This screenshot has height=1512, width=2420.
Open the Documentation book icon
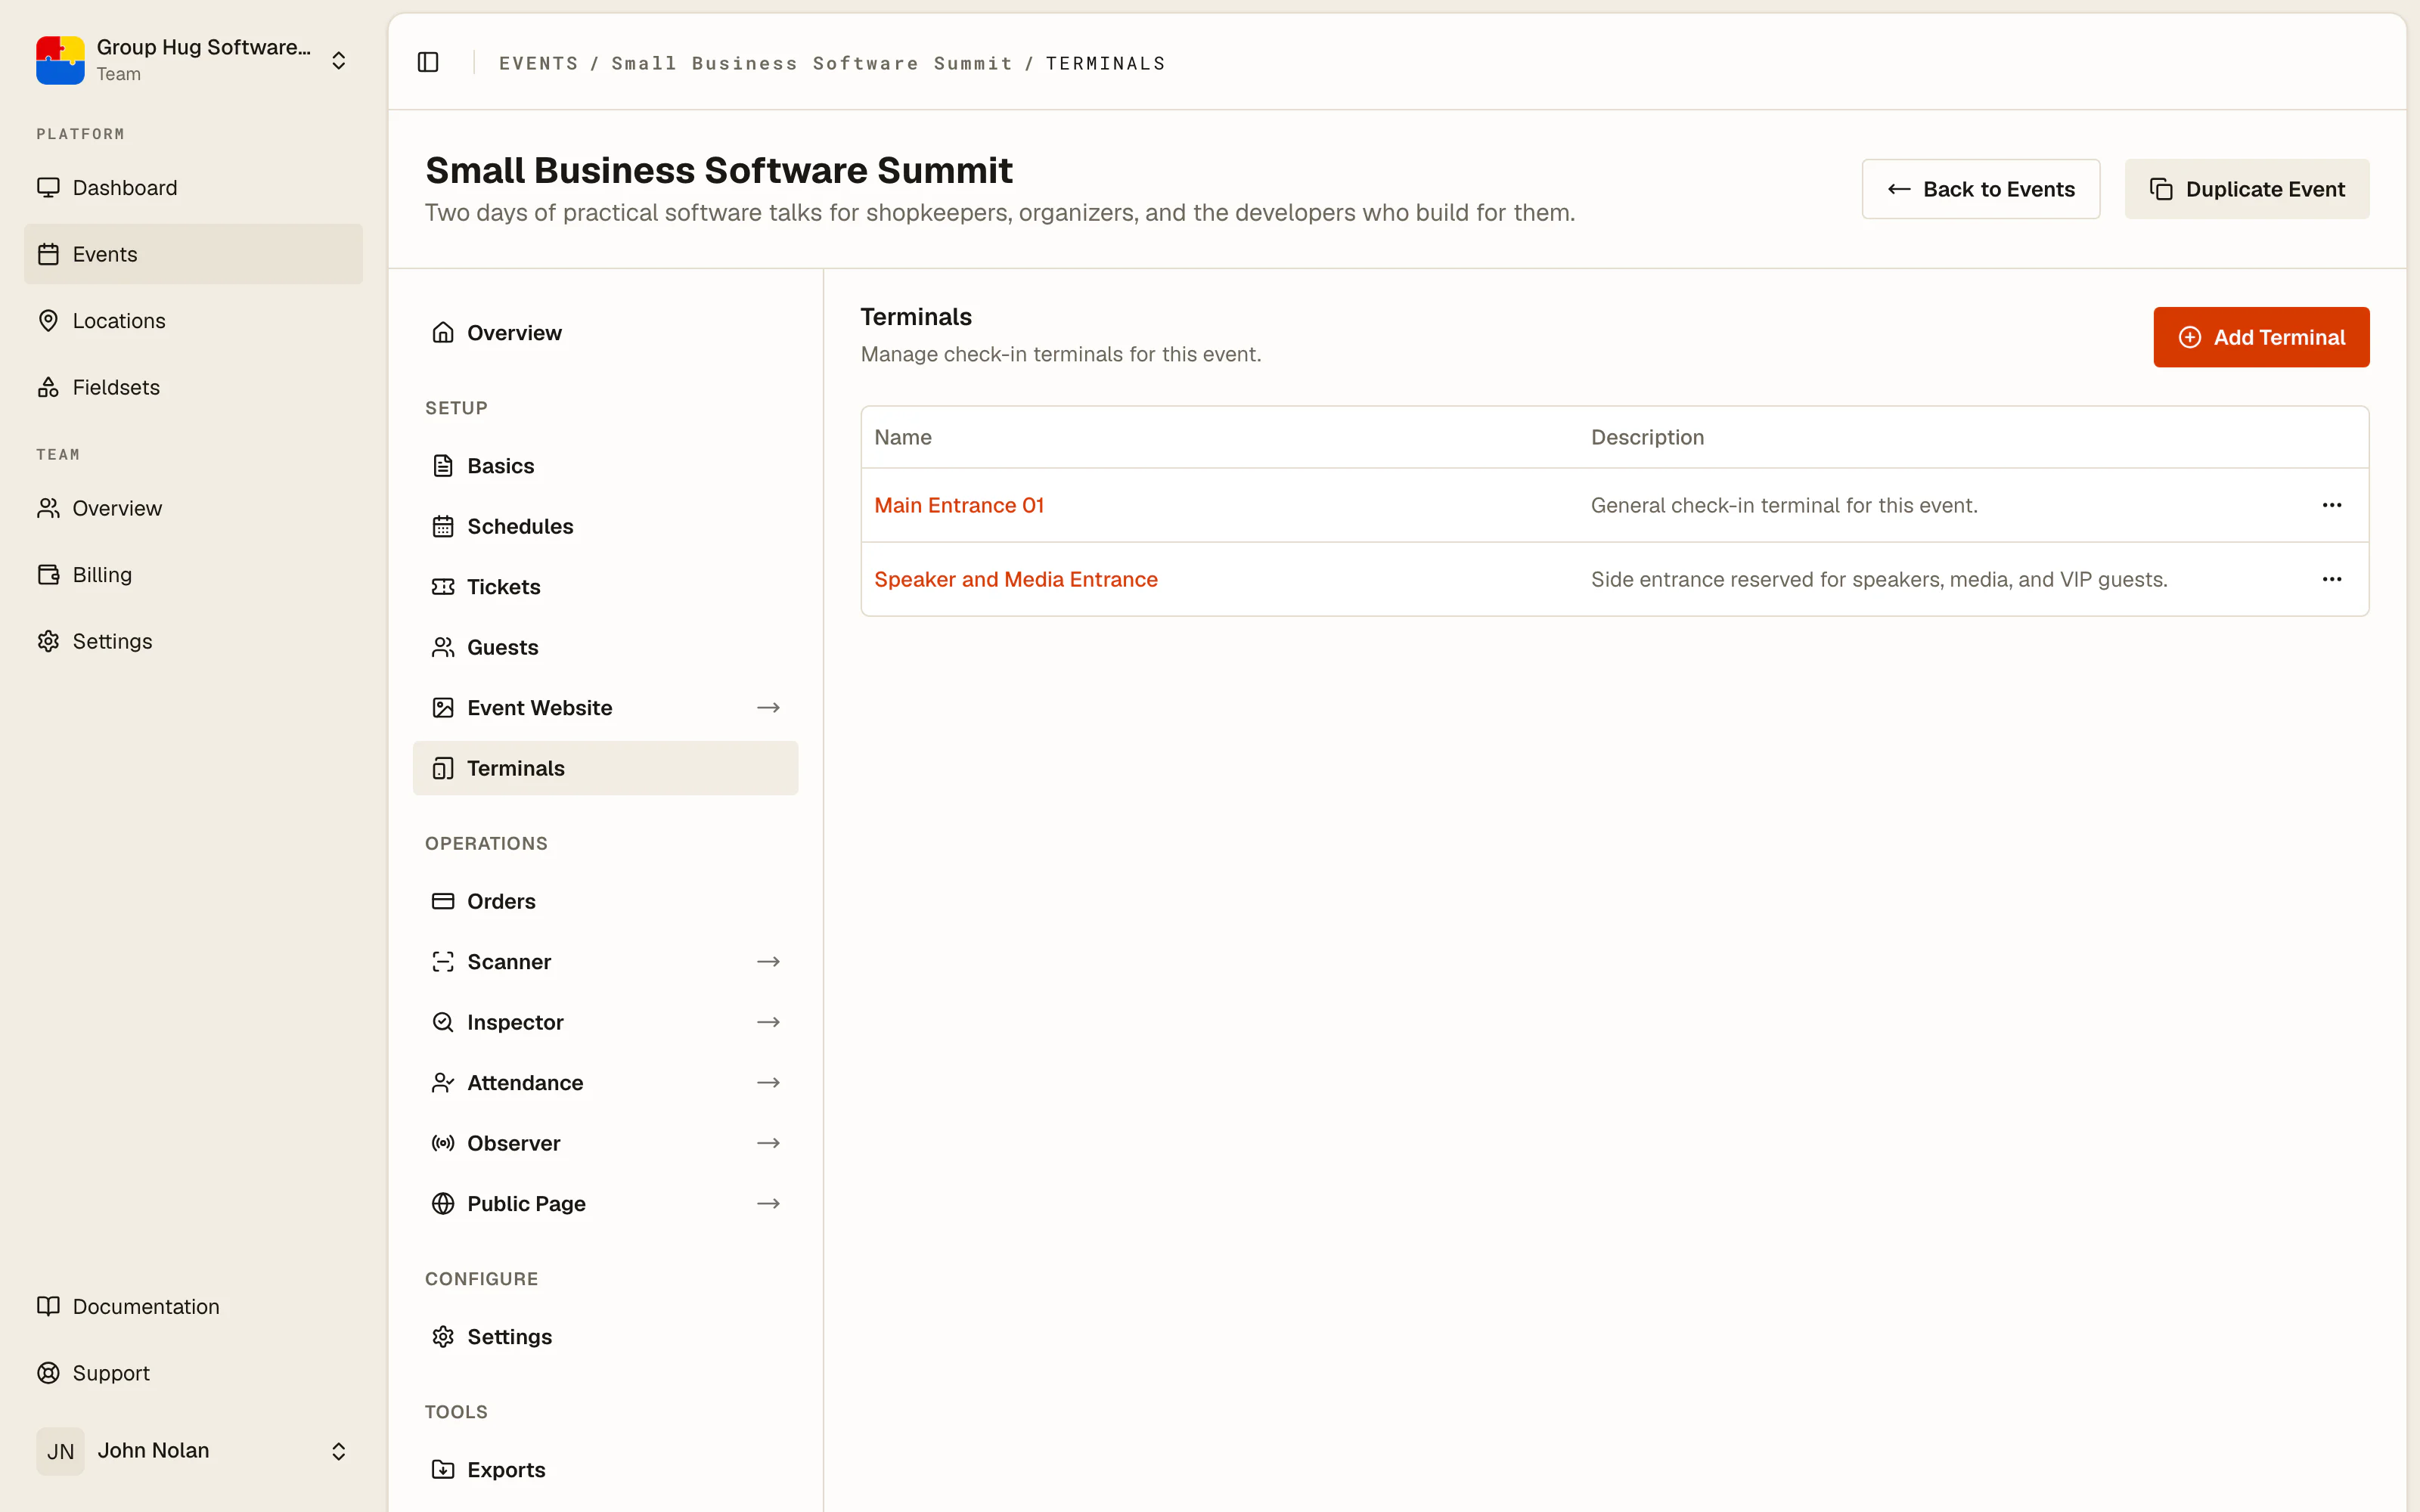(x=48, y=1306)
